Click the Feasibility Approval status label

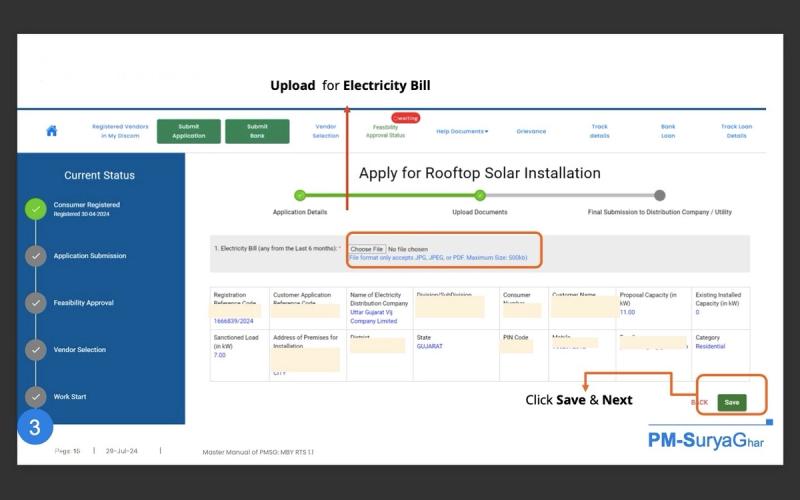coord(84,303)
